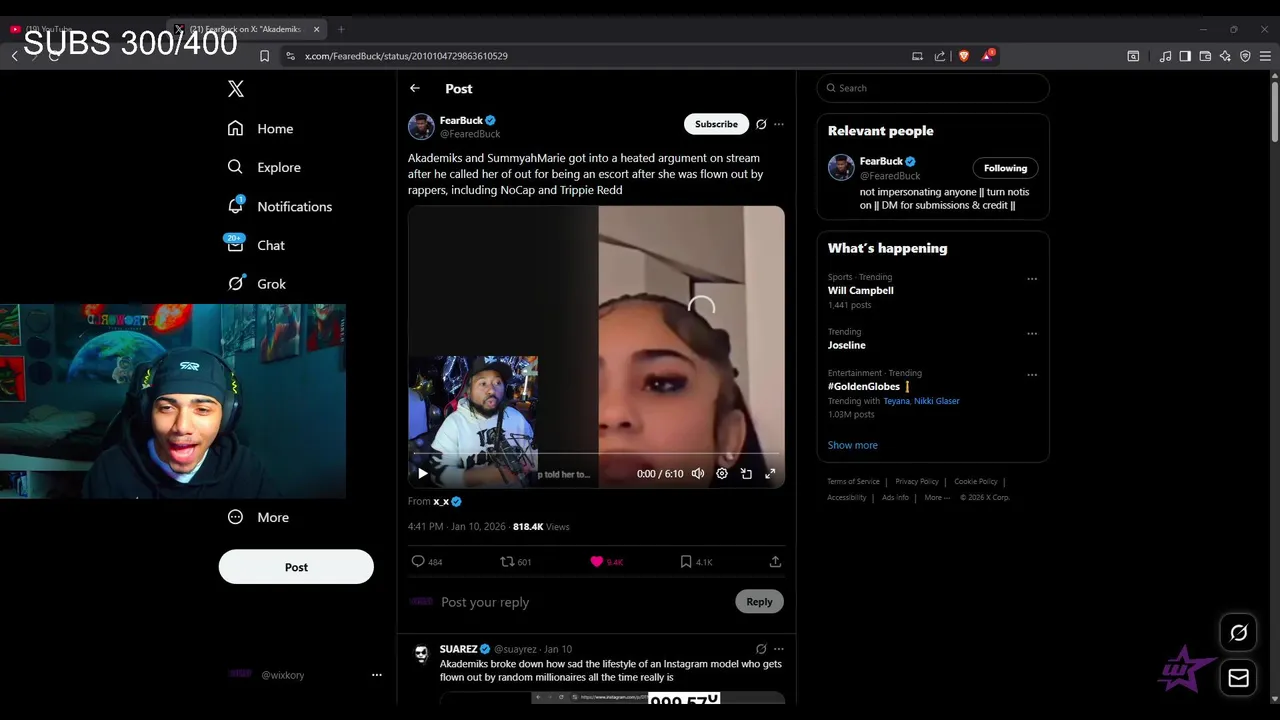Click the Reply button
The width and height of the screenshot is (1280, 720).
tap(759, 601)
